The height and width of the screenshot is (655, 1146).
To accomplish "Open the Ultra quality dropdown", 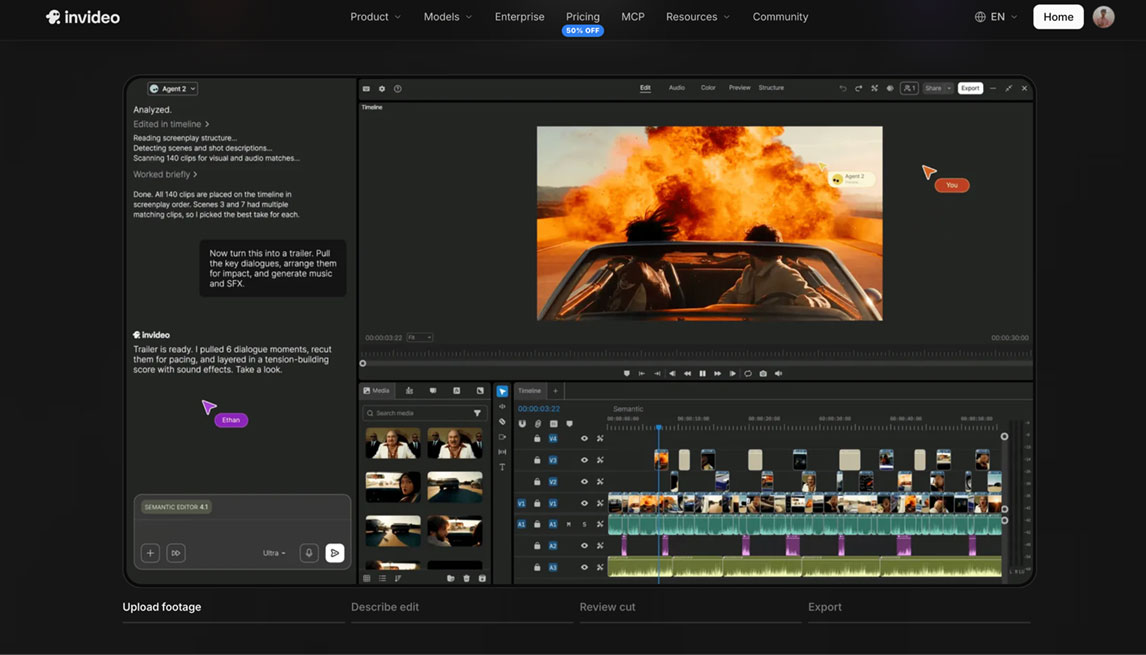I will point(274,553).
